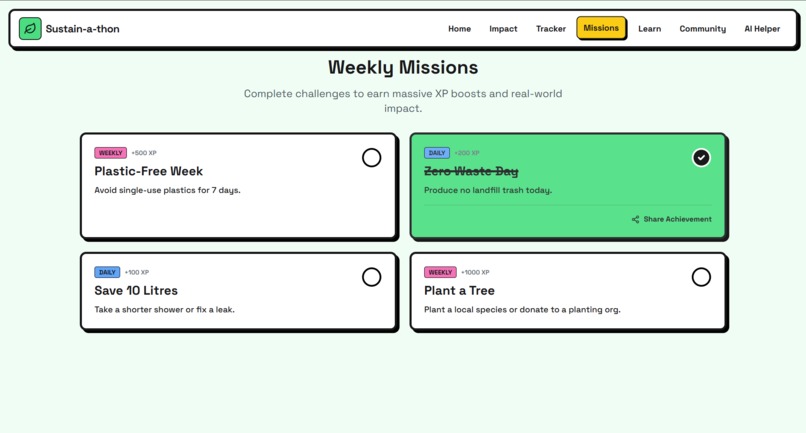The height and width of the screenshot is (433, 806).
Task: Open the Impact section
Action: pyautogui.click(x=503, y=29)
